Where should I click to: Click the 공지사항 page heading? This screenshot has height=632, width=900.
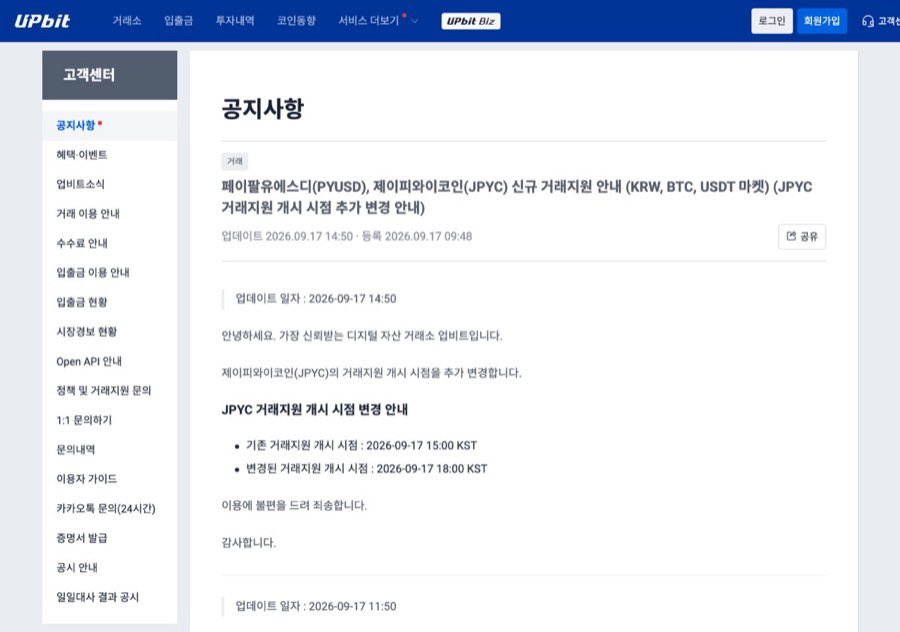263,108
